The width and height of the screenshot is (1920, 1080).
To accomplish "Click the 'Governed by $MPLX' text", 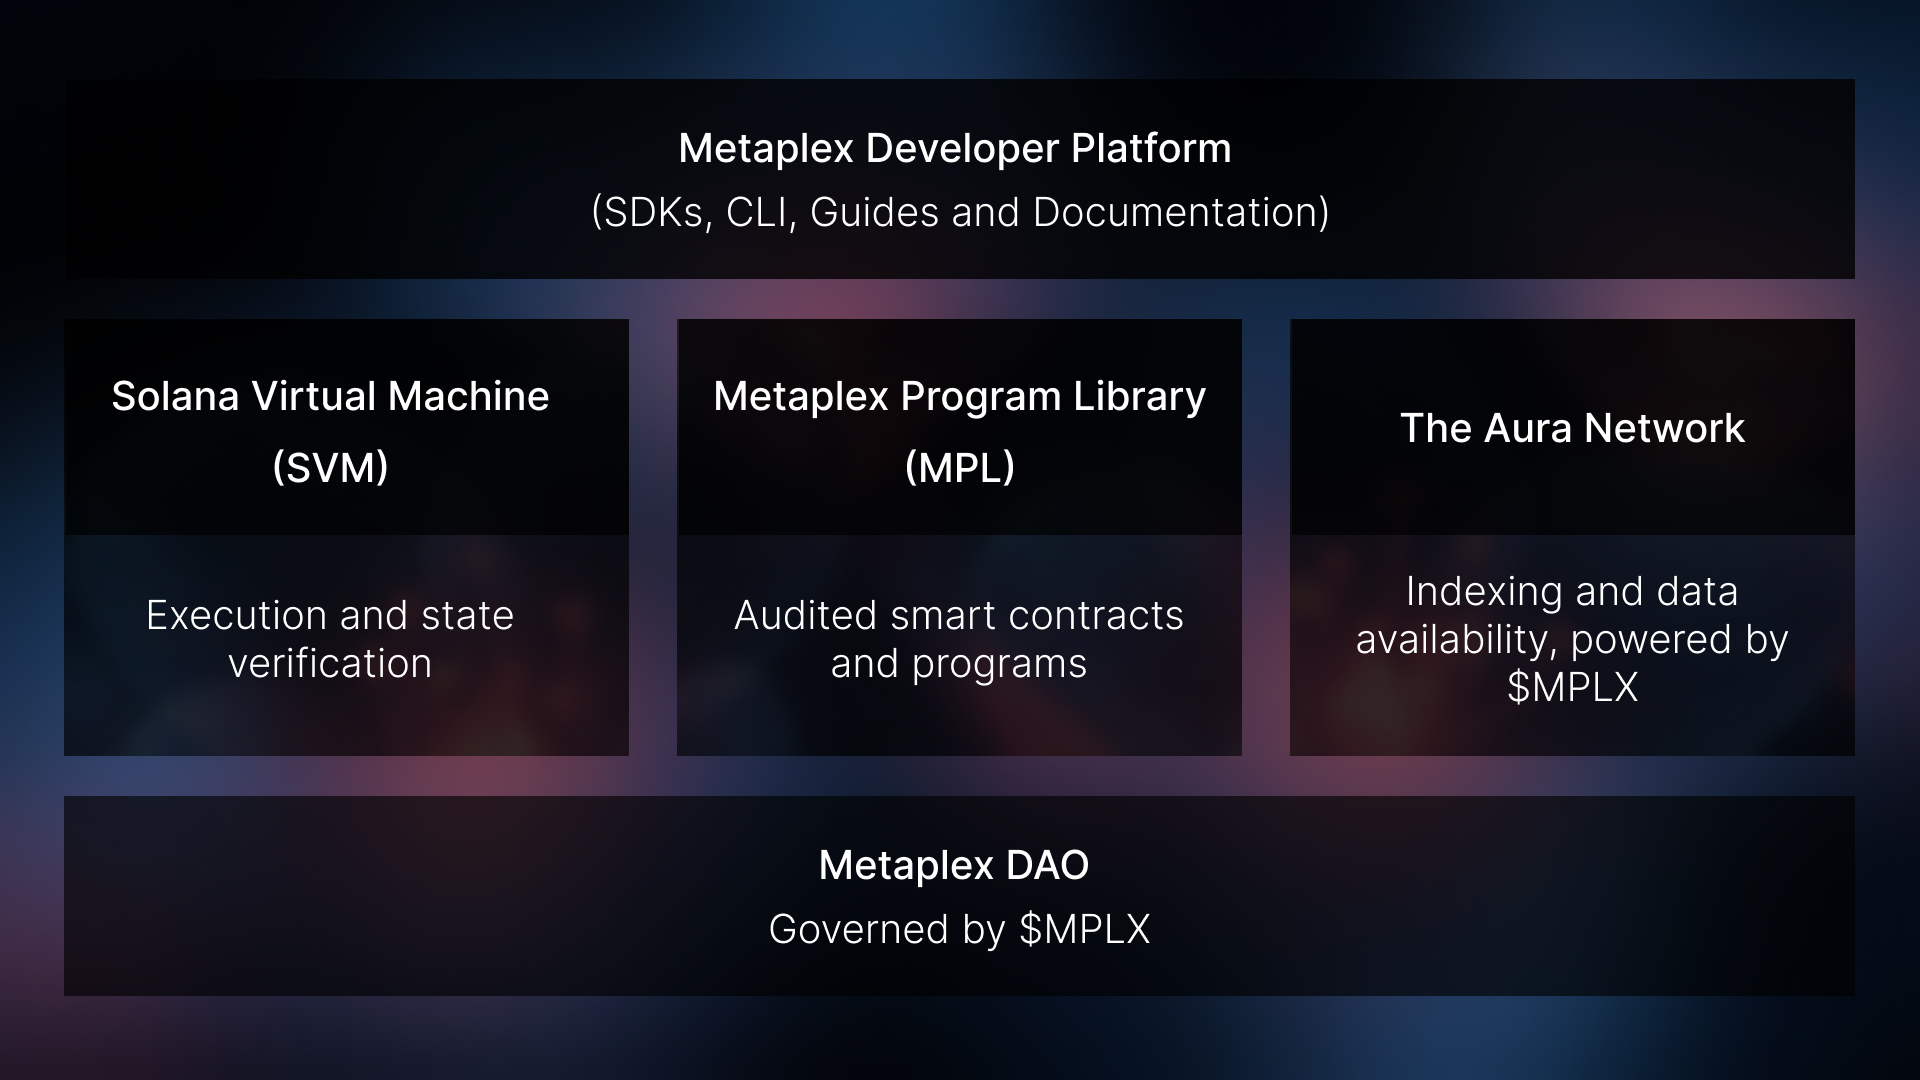I will pos(957,929).
